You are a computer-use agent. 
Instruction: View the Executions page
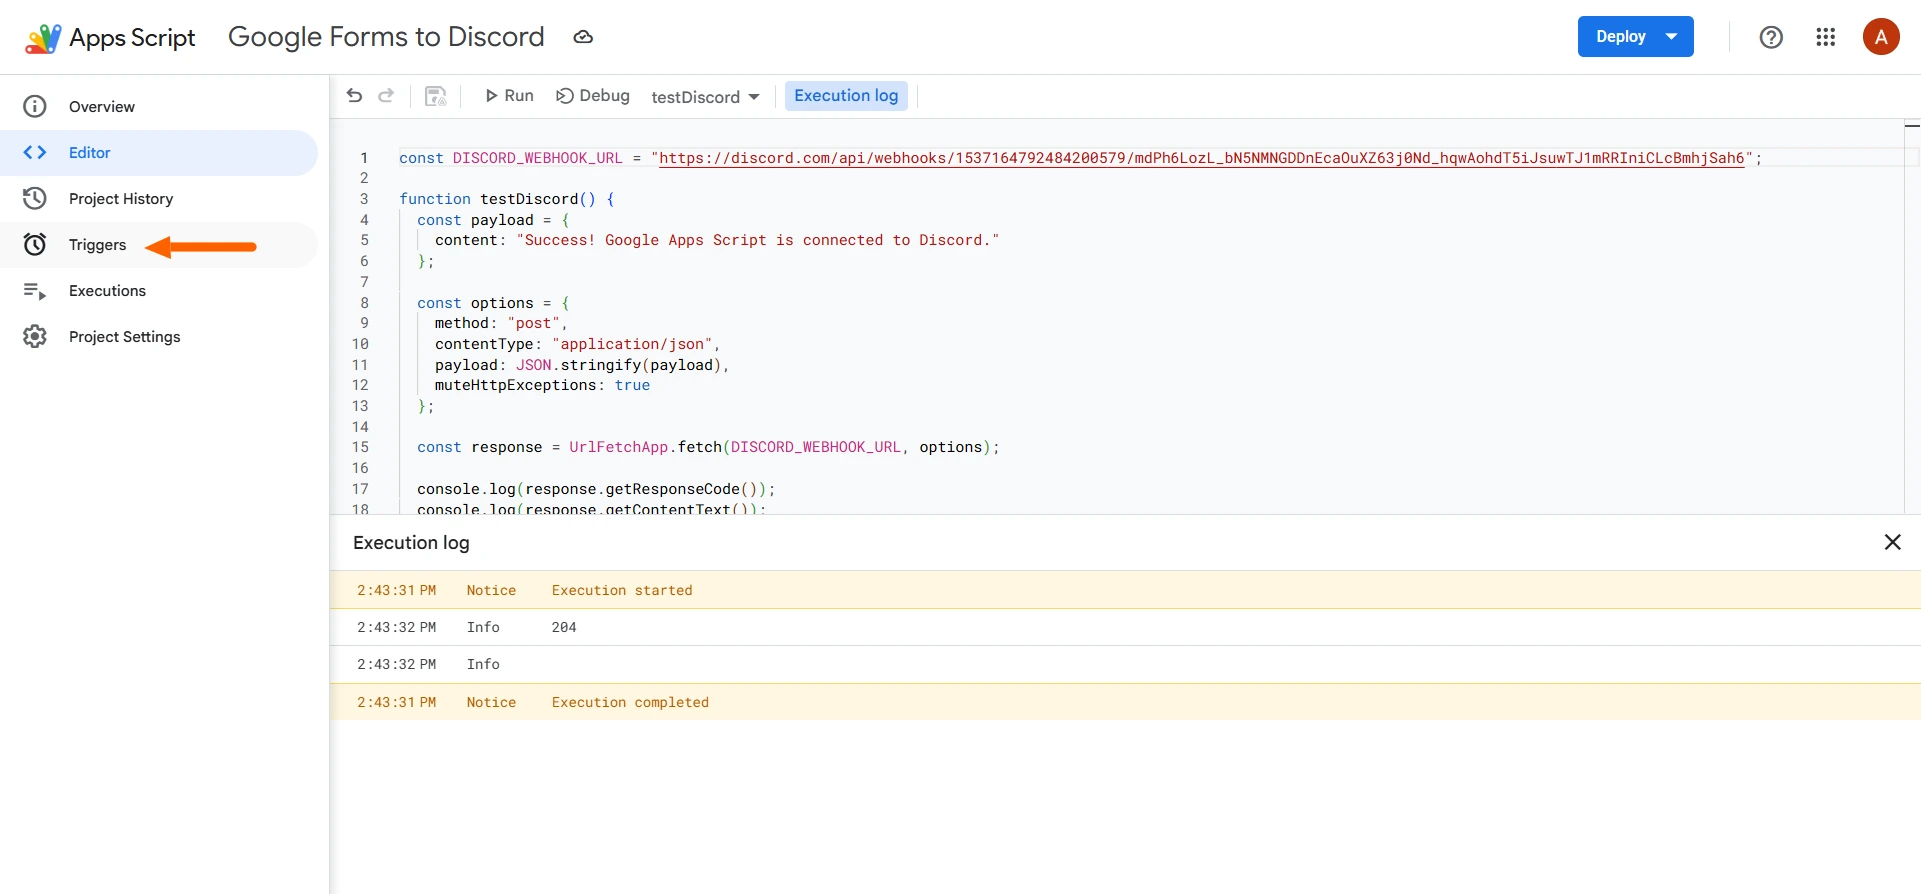coord(159,291)
